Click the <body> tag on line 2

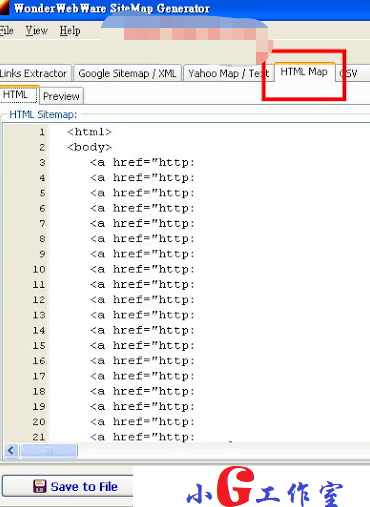click(89, 147)
